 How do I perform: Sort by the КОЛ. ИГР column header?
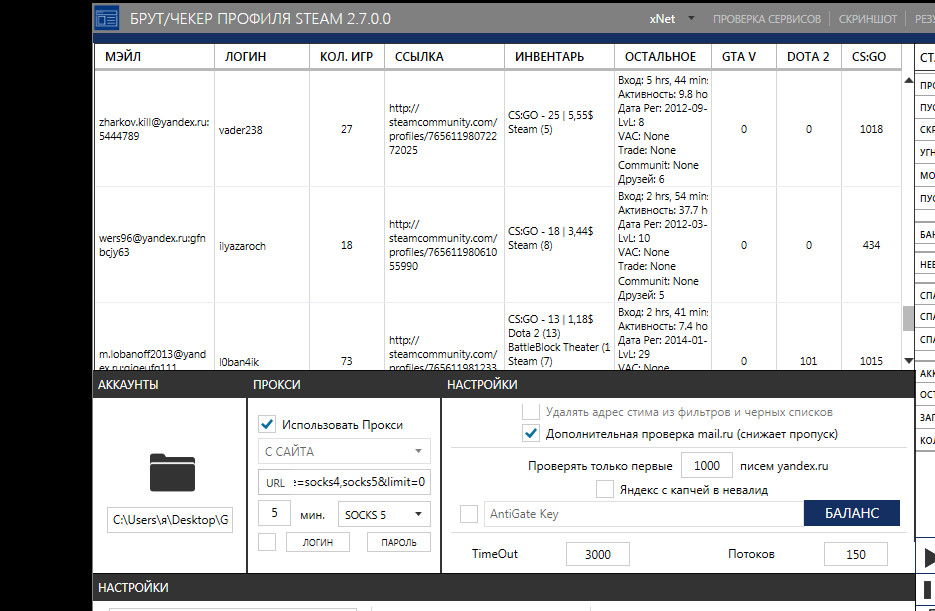[347, 57]
